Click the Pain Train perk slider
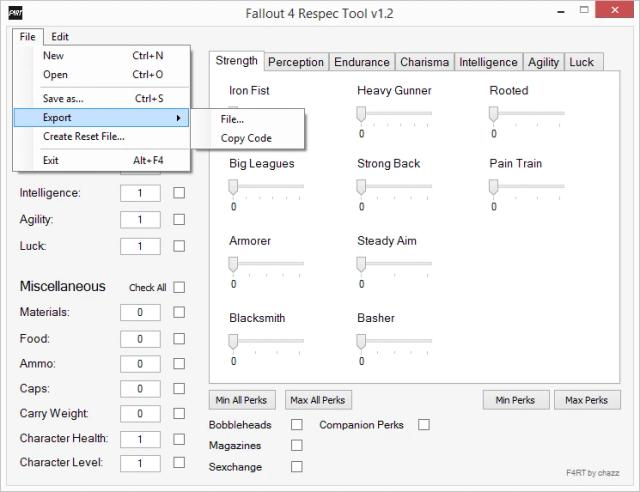640x492 pixels. click(x=527, y=187)
